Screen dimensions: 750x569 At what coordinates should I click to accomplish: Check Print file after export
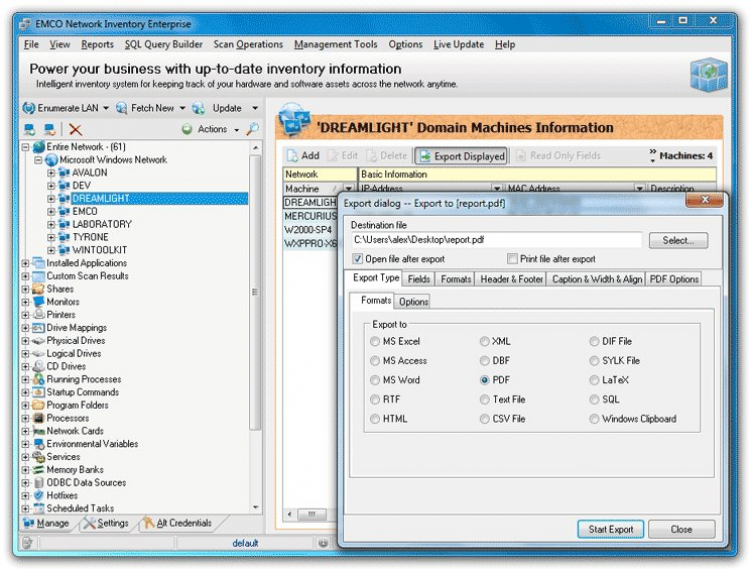pyautogui.click(x=512, y=259)
